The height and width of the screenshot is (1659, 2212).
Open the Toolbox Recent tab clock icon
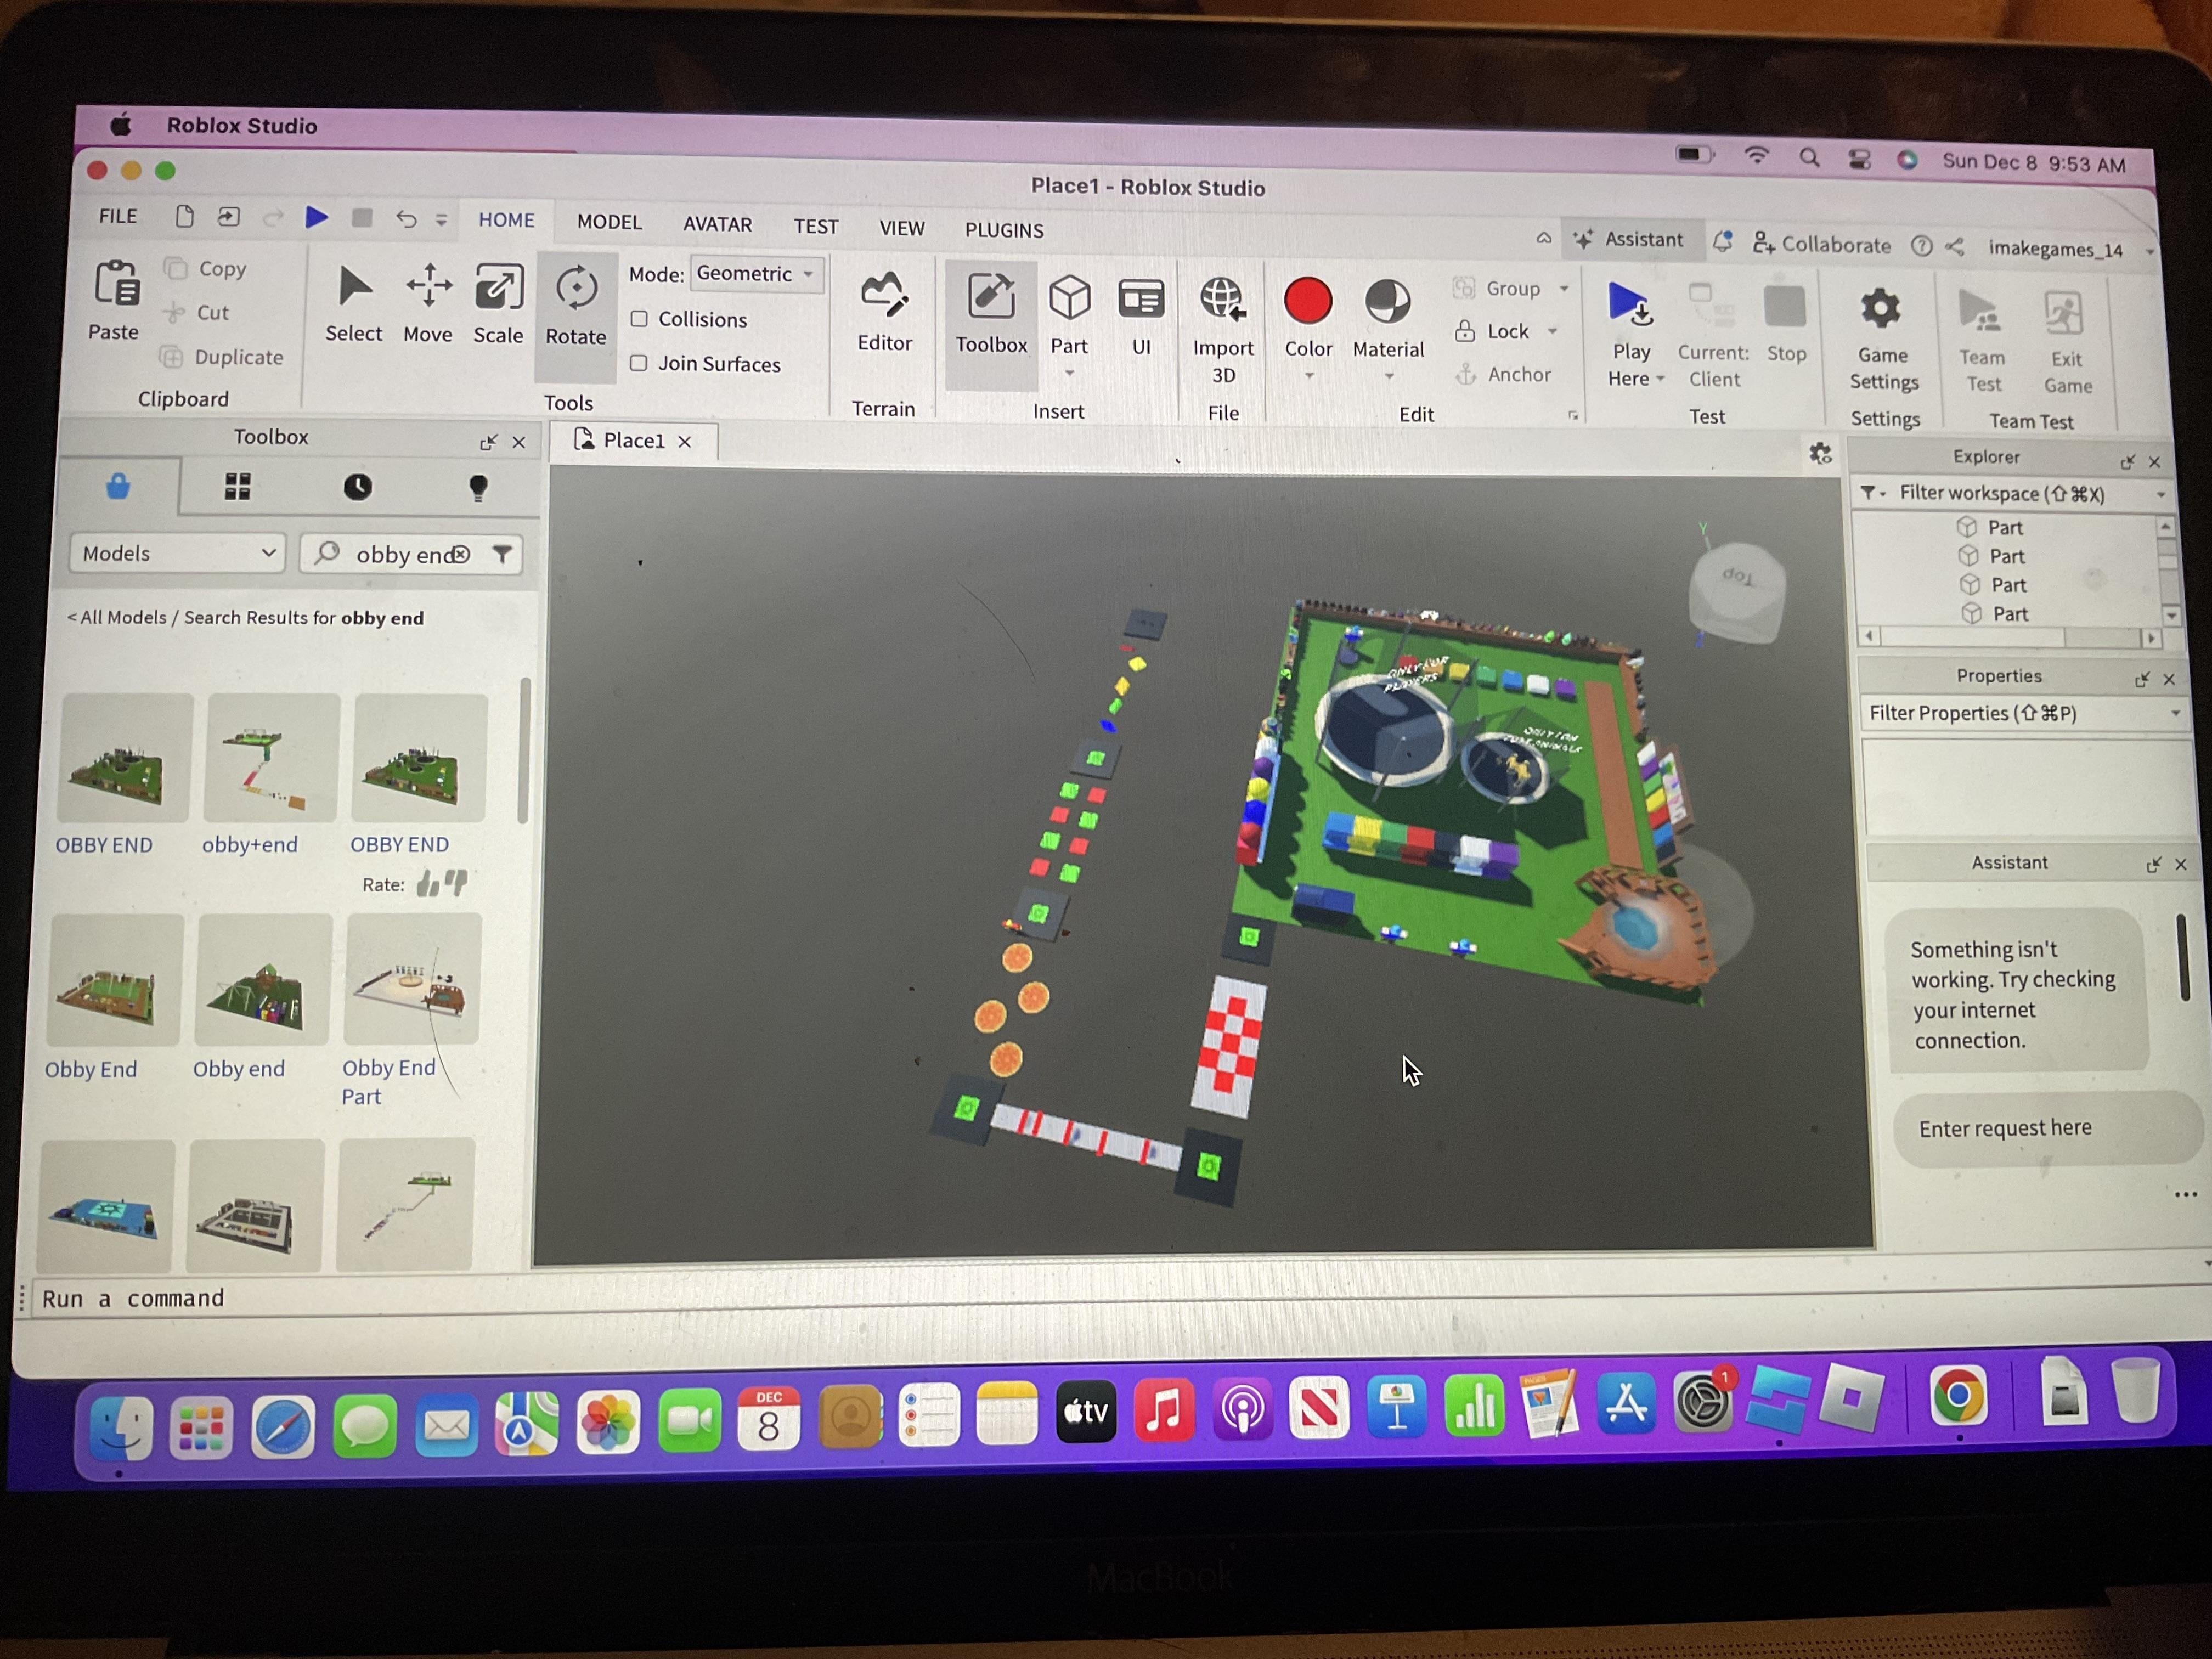[357, 487]
